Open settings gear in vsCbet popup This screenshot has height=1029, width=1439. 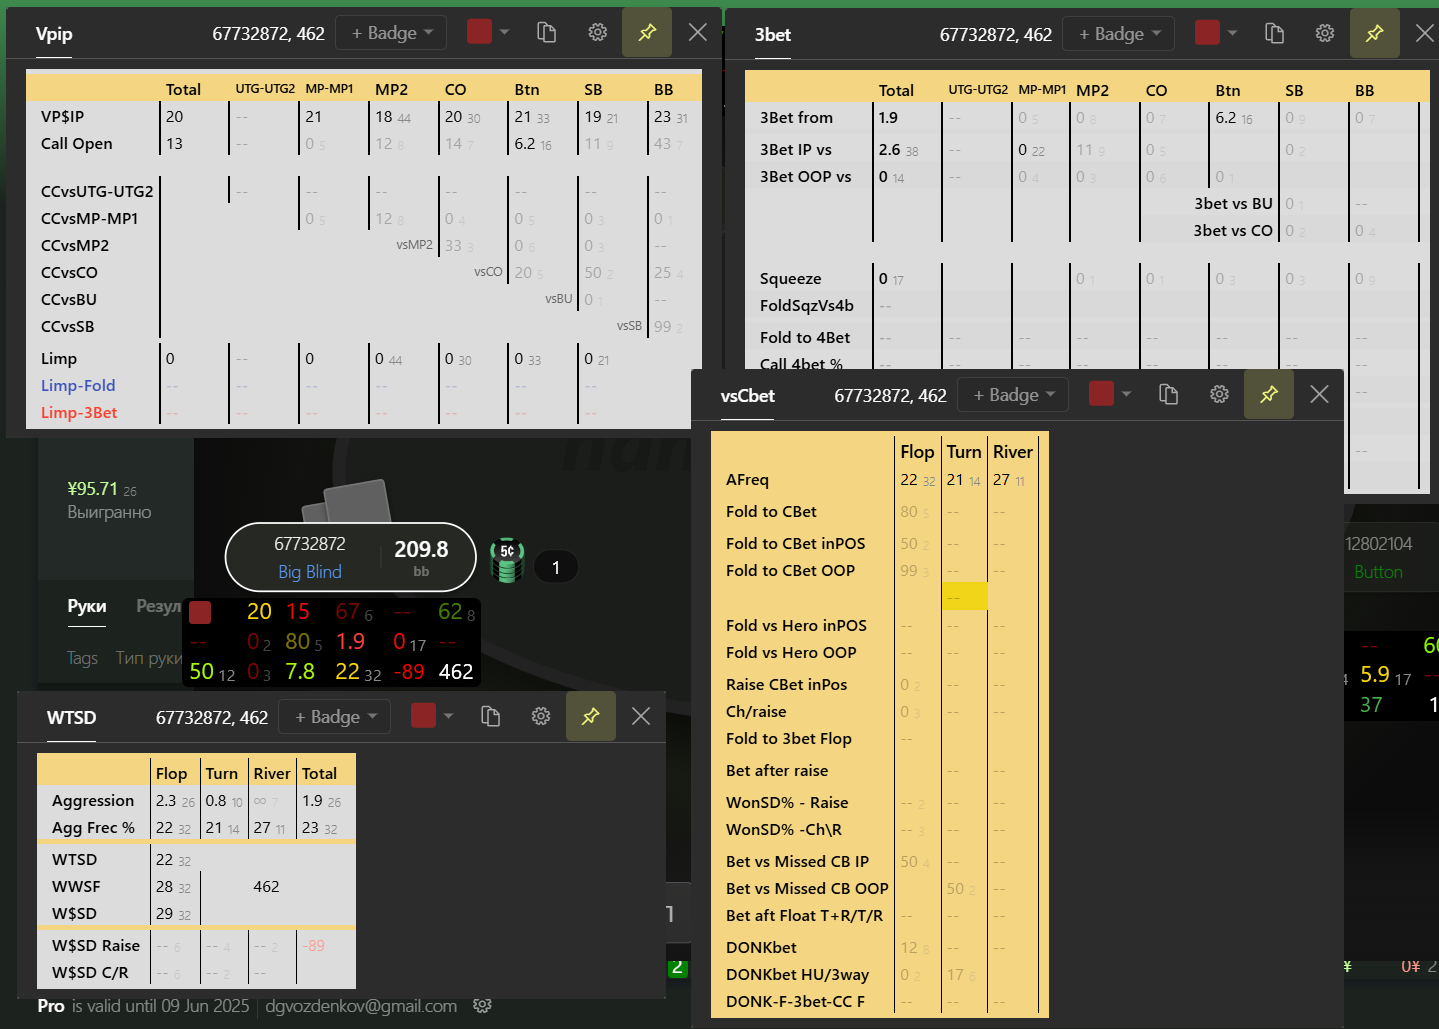point(1219,395)
